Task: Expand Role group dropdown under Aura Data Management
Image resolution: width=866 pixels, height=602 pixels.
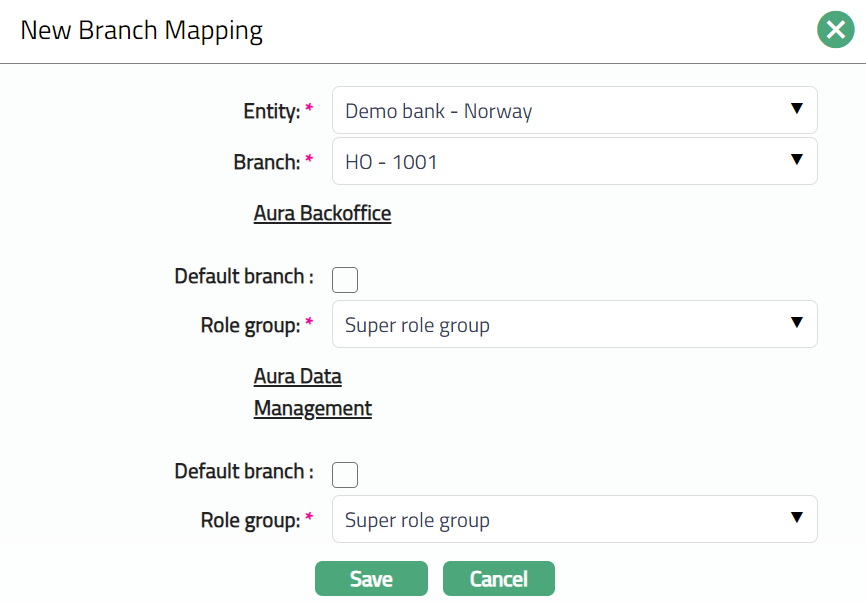Action: [560, 520]
